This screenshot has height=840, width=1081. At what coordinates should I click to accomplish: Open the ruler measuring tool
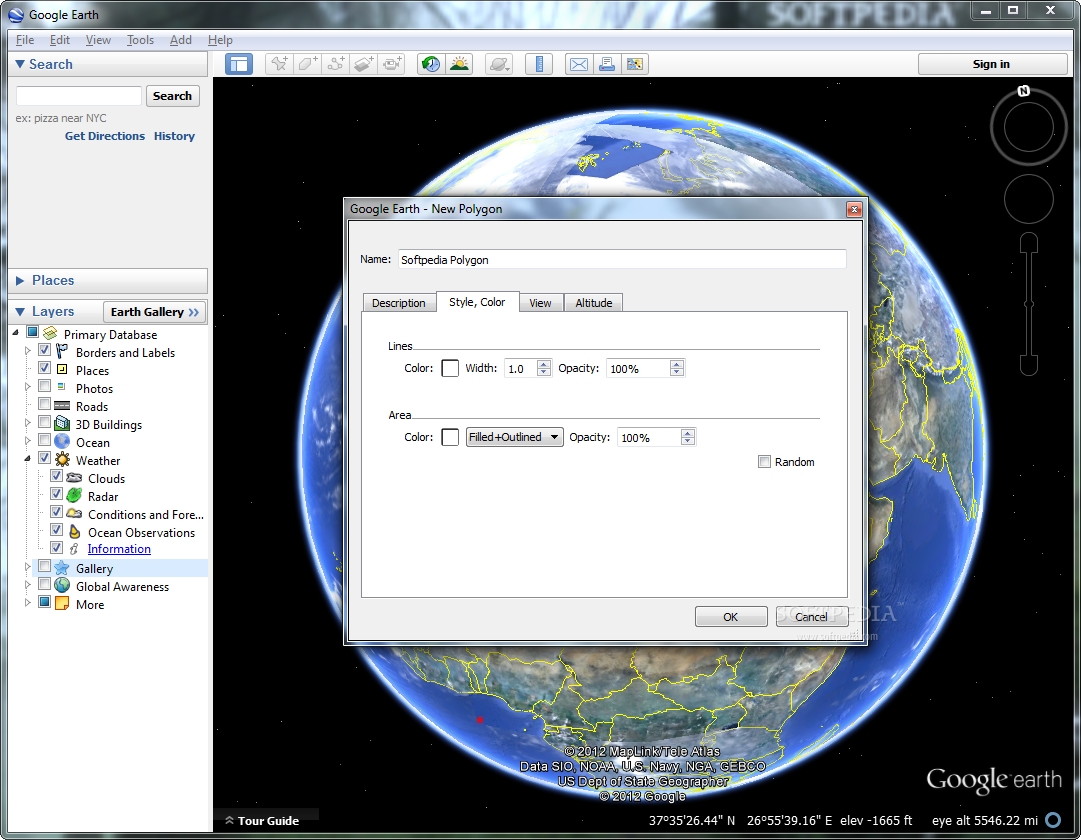pos(539,64)
